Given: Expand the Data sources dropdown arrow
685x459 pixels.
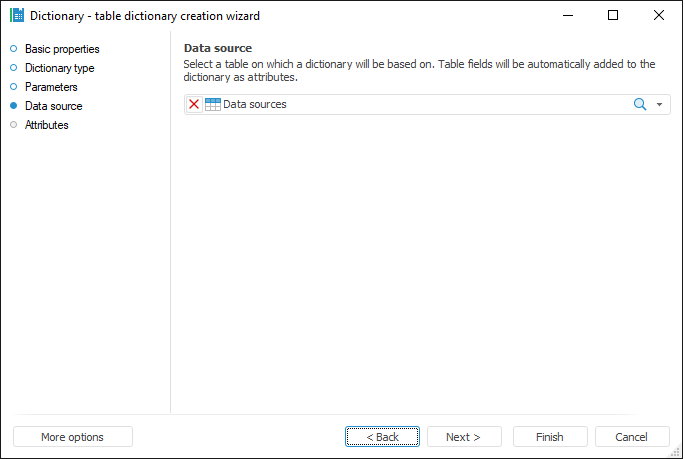Looking at the screenshot, I should (x=660, y=105).
